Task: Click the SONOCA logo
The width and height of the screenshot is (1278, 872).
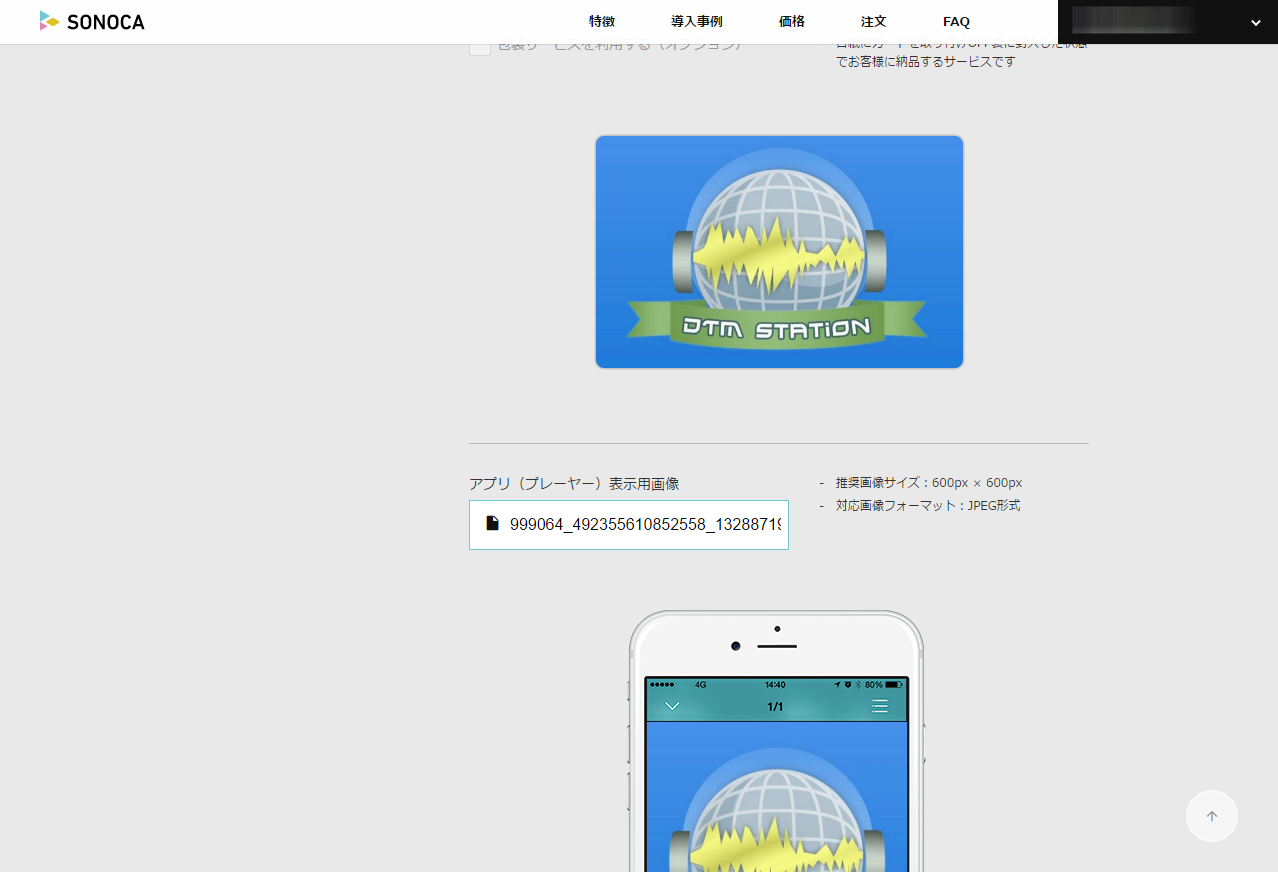Action: point(92,21)
